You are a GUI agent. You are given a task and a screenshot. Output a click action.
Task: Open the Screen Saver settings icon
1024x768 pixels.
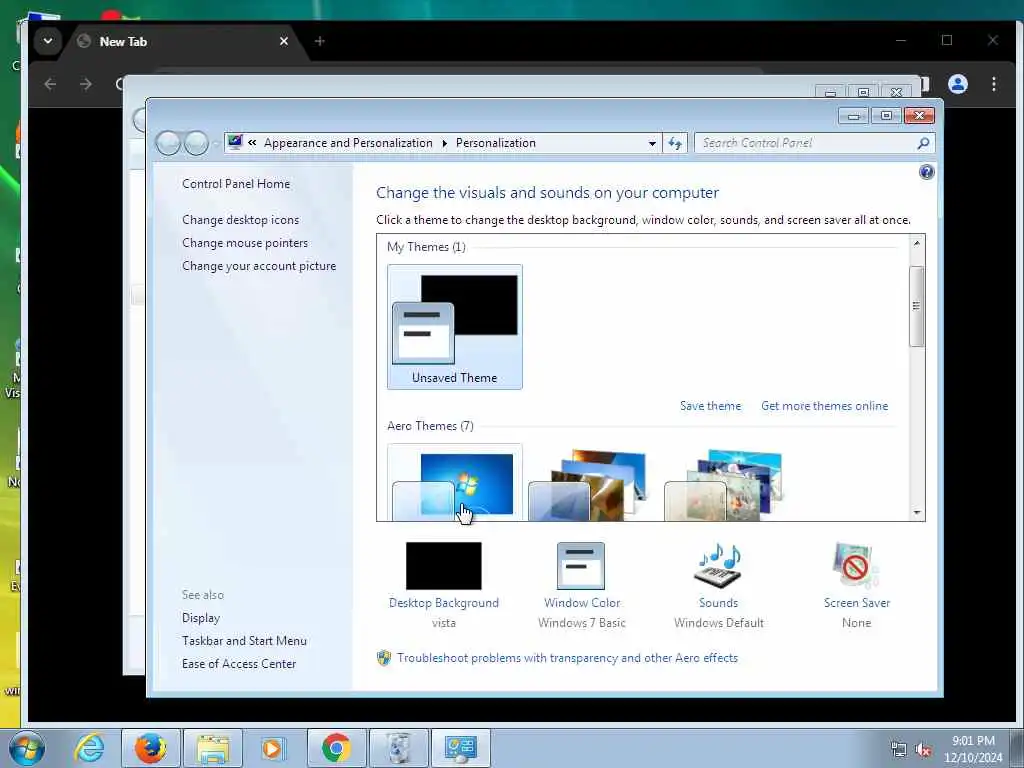coord(856,566)
